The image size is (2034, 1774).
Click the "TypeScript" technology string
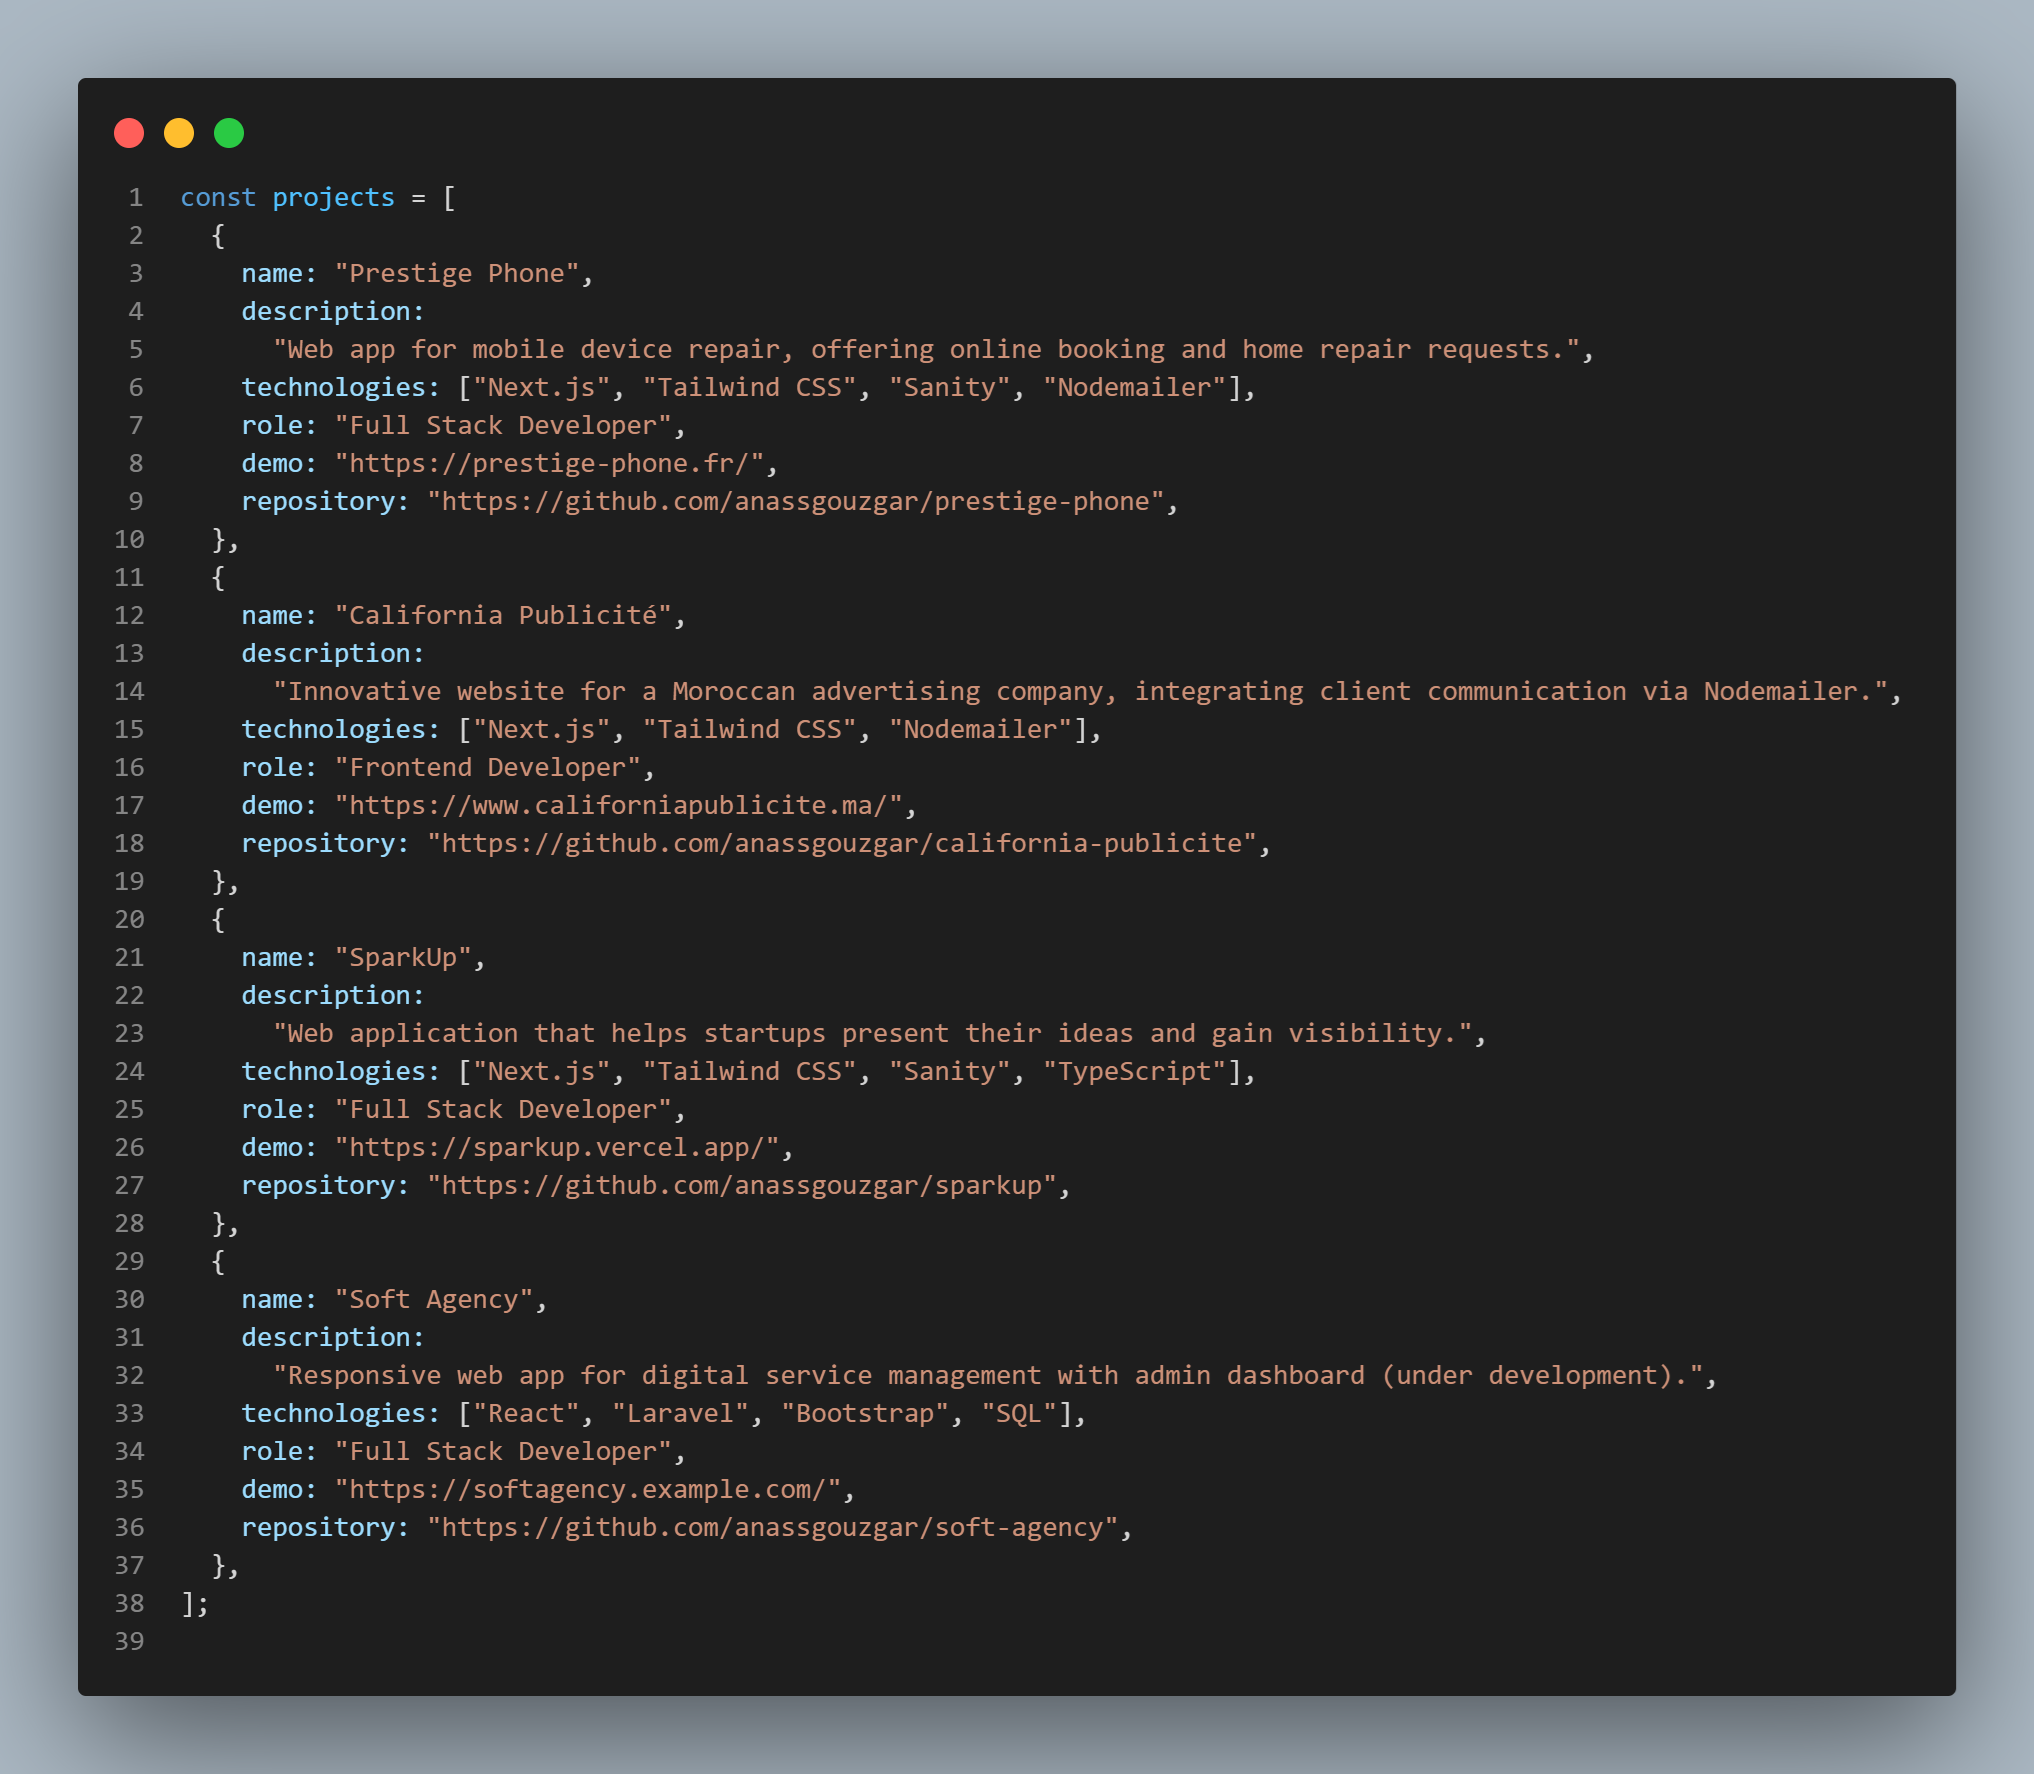(1134, 1072)
